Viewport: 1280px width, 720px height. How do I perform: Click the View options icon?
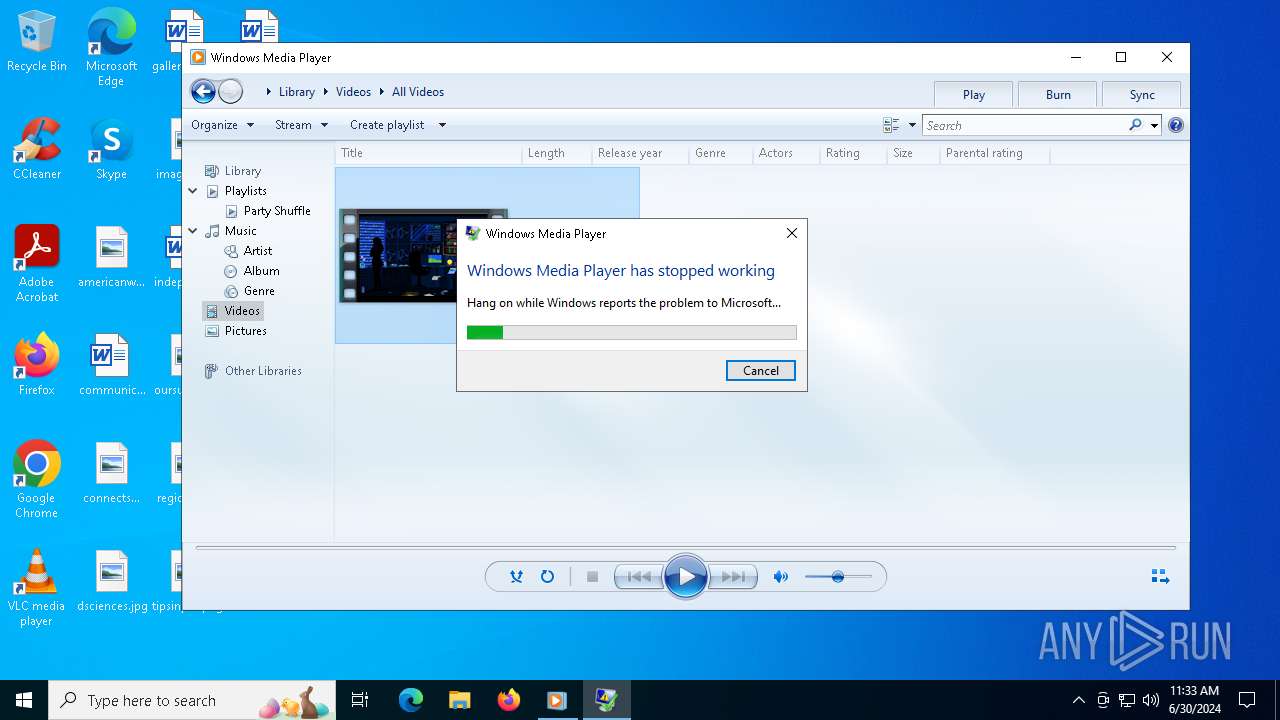pyautogui.click(x=891, y=125)
